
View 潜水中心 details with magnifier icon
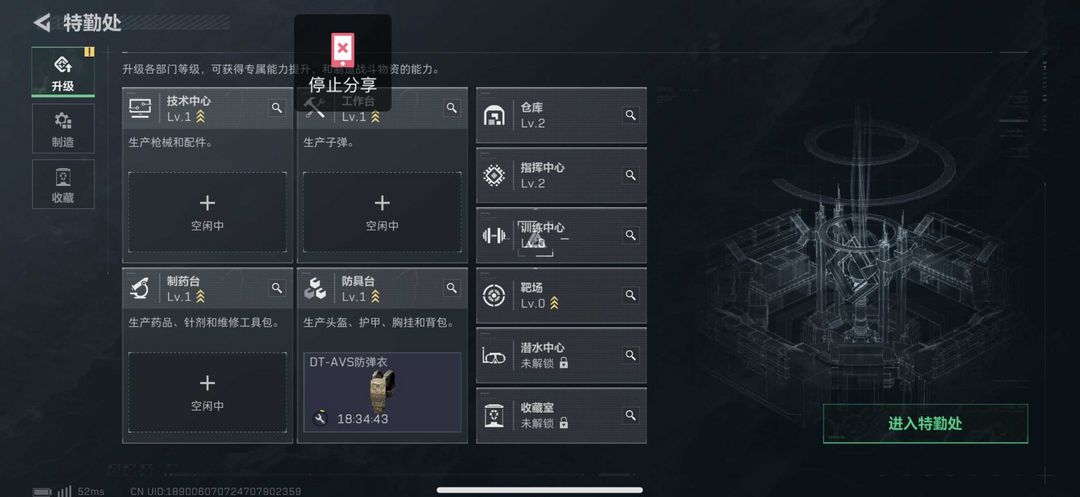tap(630, 355)
